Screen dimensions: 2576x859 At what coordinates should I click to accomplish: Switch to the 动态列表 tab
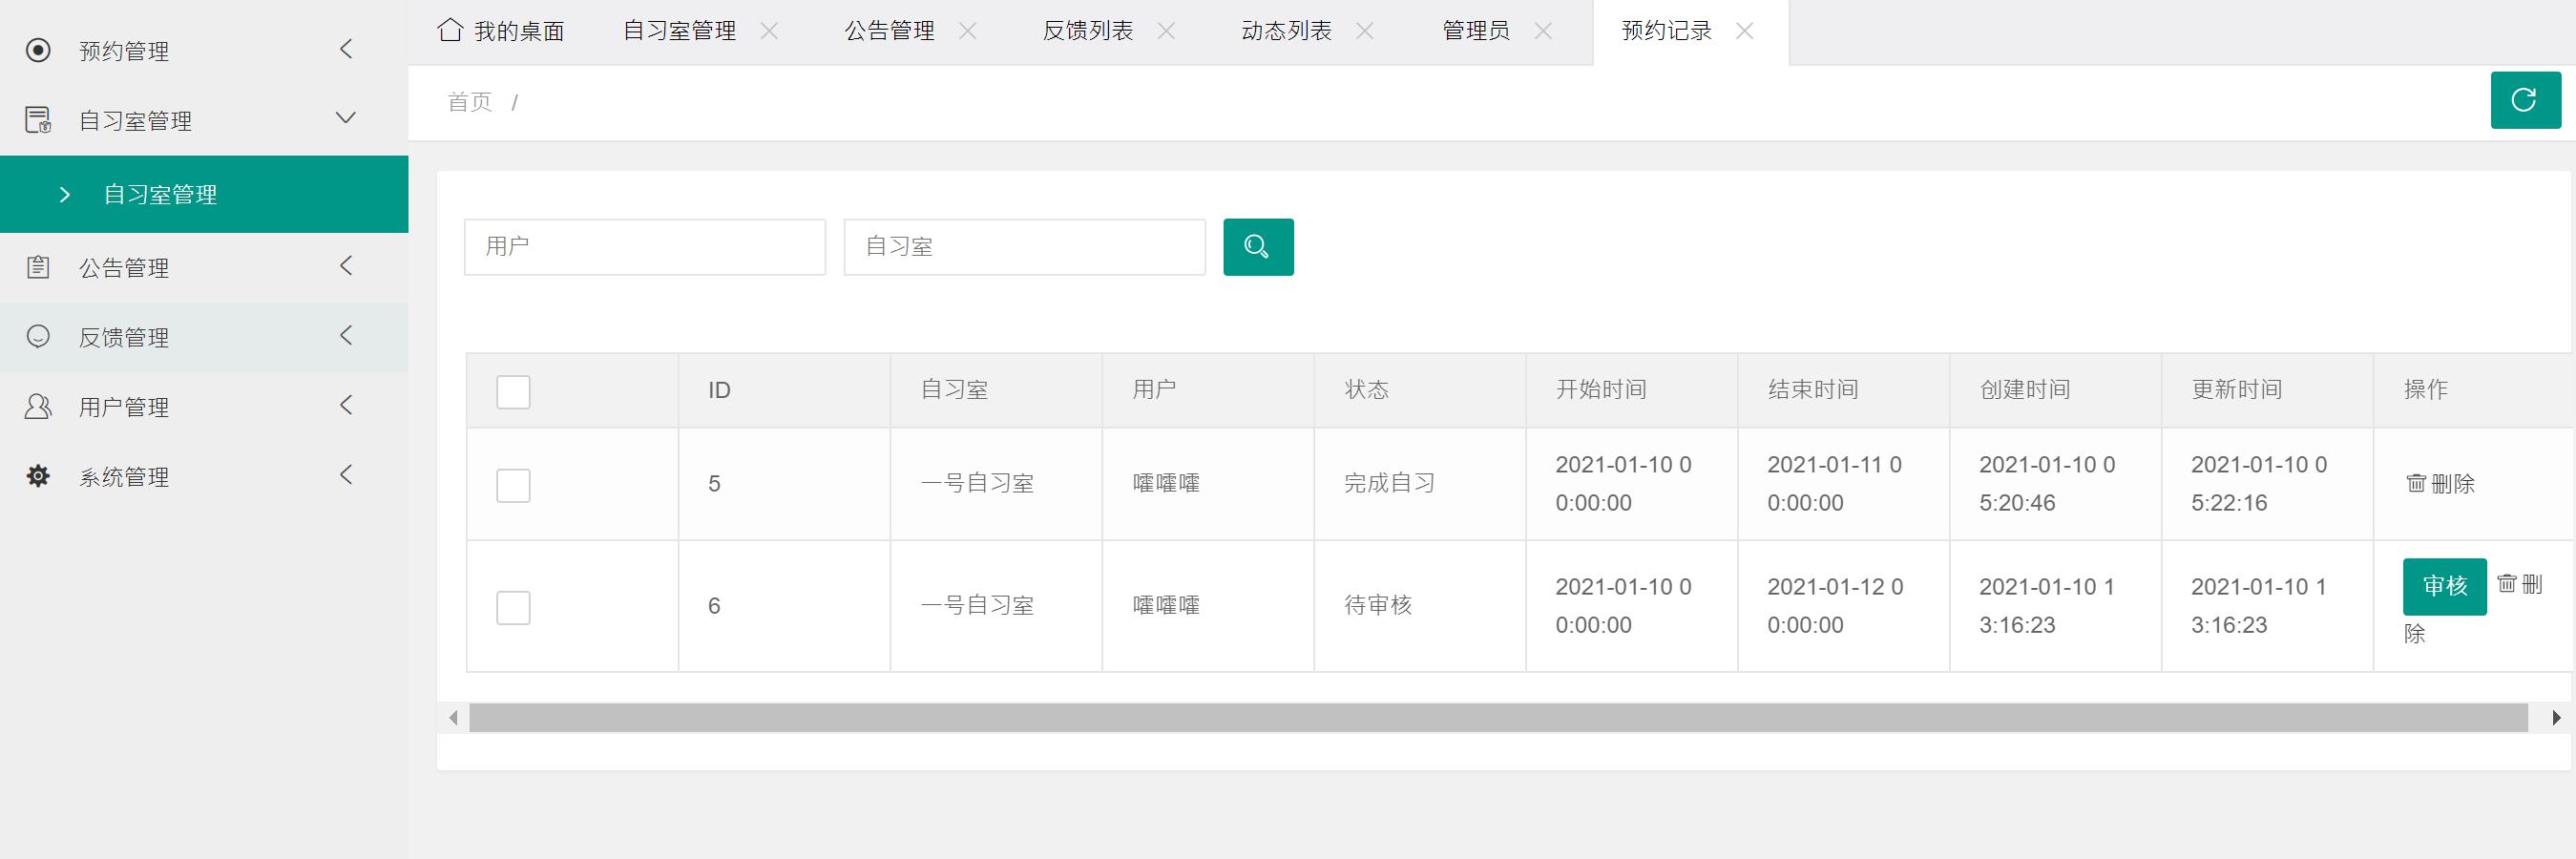click(1286, 31)
